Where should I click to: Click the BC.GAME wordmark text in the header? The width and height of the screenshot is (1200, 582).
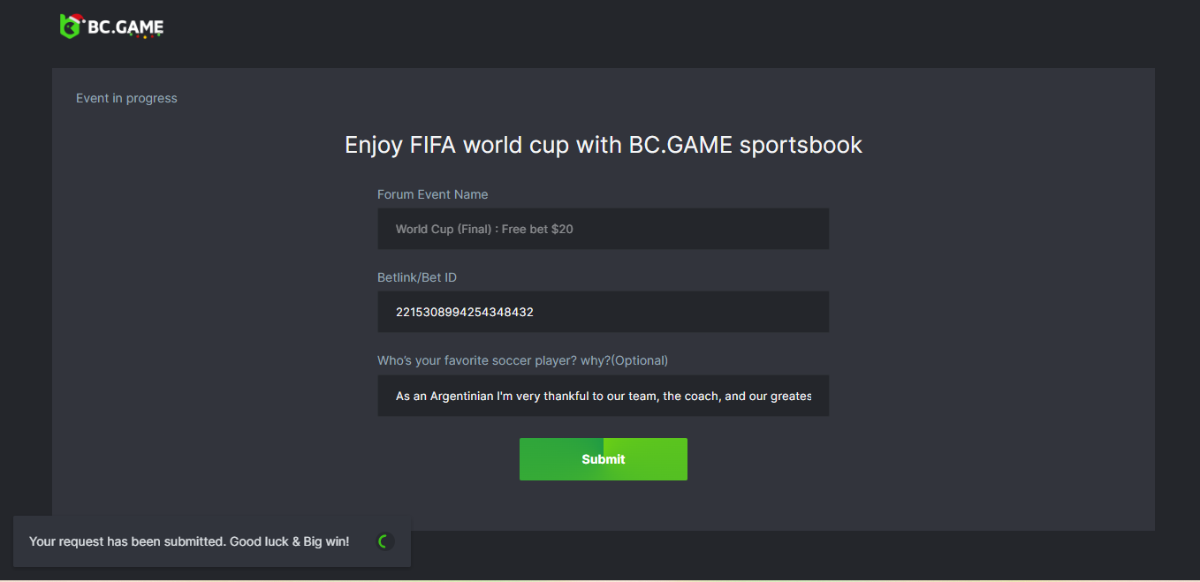tap(125, 27)
